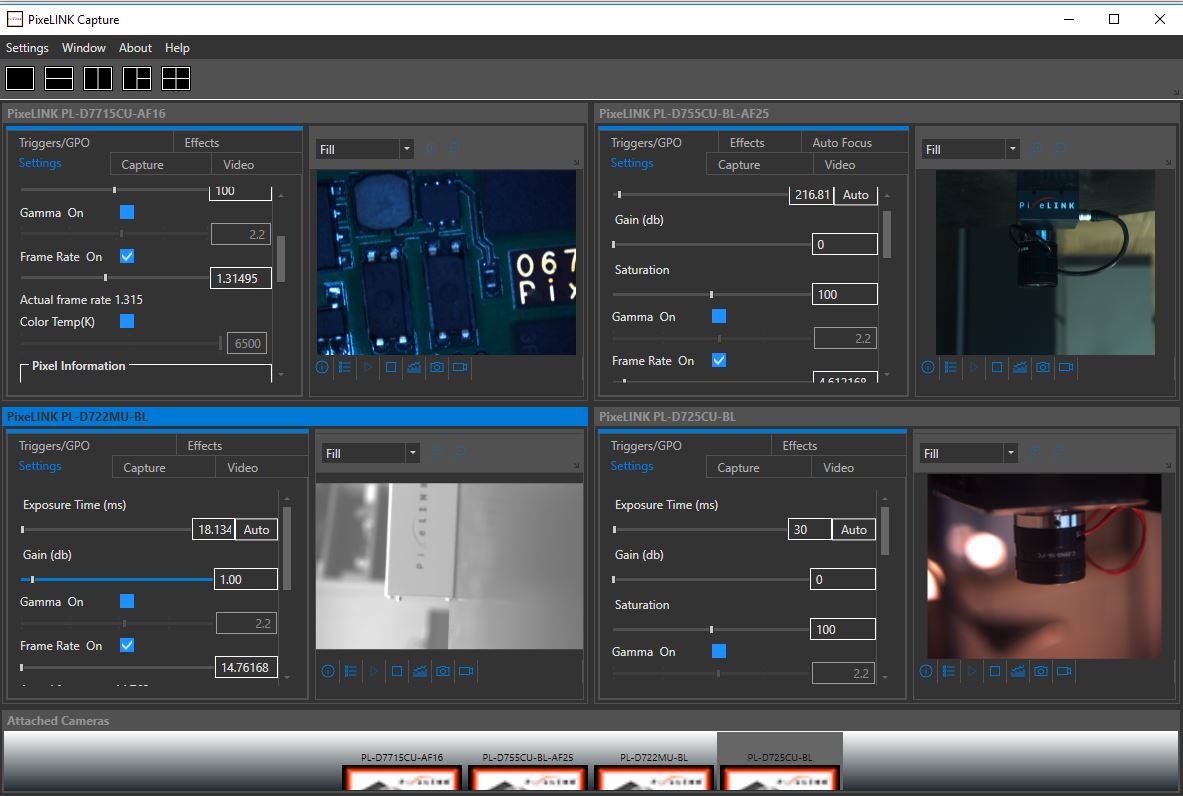
Task: Switch to the four-quadrant grid layout
Action: 176,79
